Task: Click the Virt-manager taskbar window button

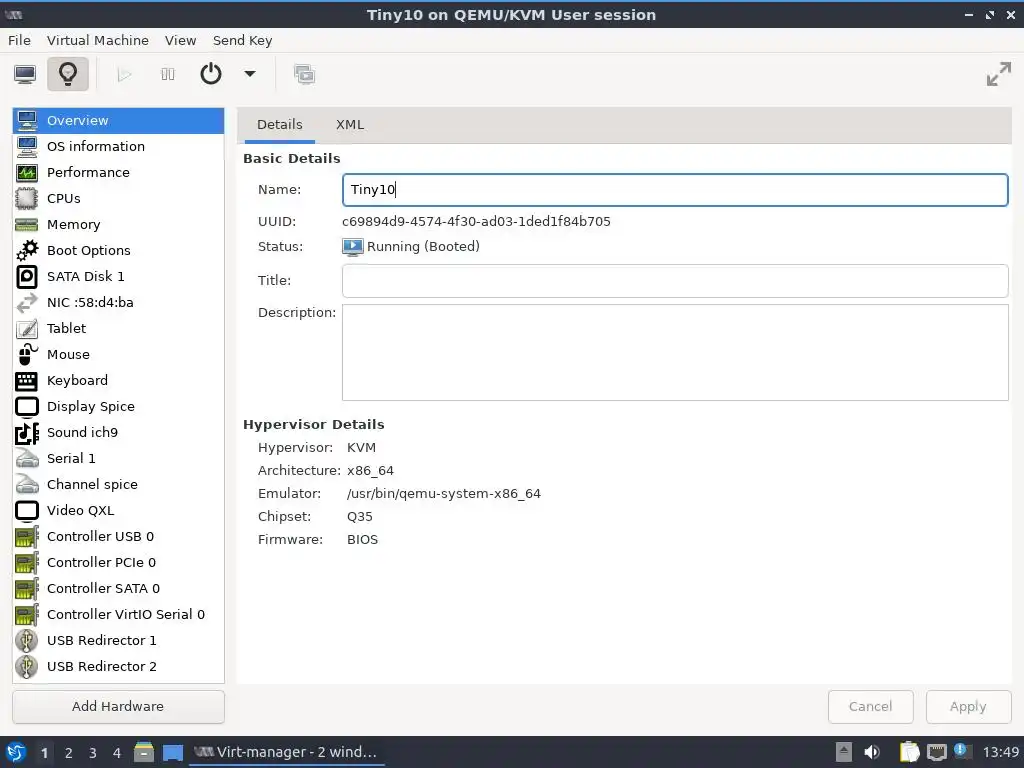Action: 287,752
